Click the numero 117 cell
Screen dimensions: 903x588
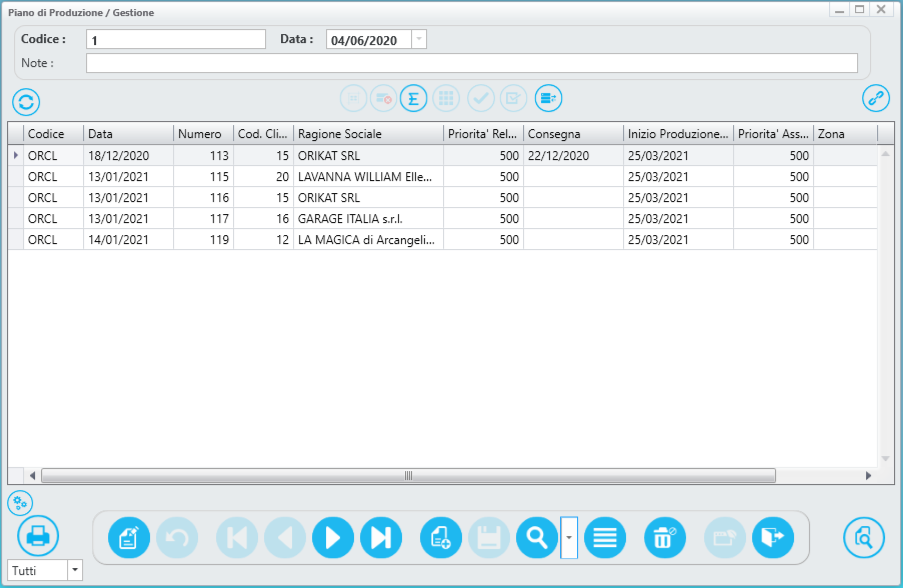click(x=203, y=219)
